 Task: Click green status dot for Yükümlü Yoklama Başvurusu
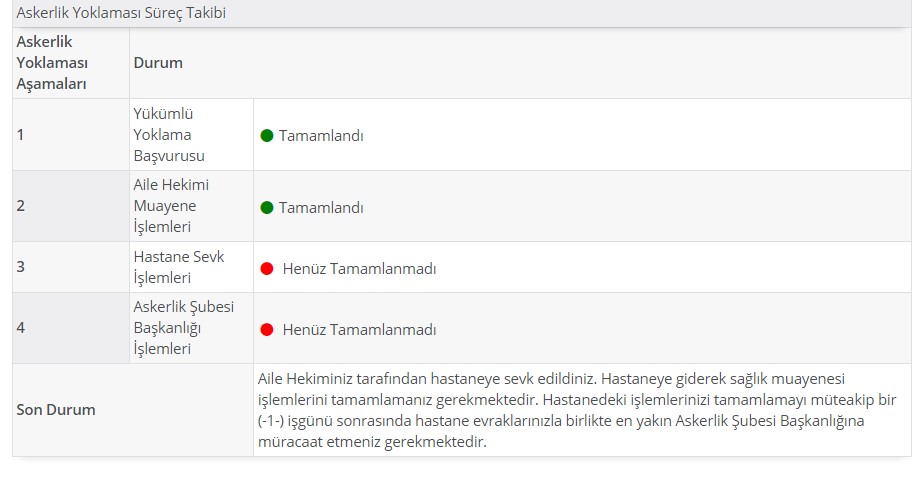pyautogui.click(x=267, y=136)
